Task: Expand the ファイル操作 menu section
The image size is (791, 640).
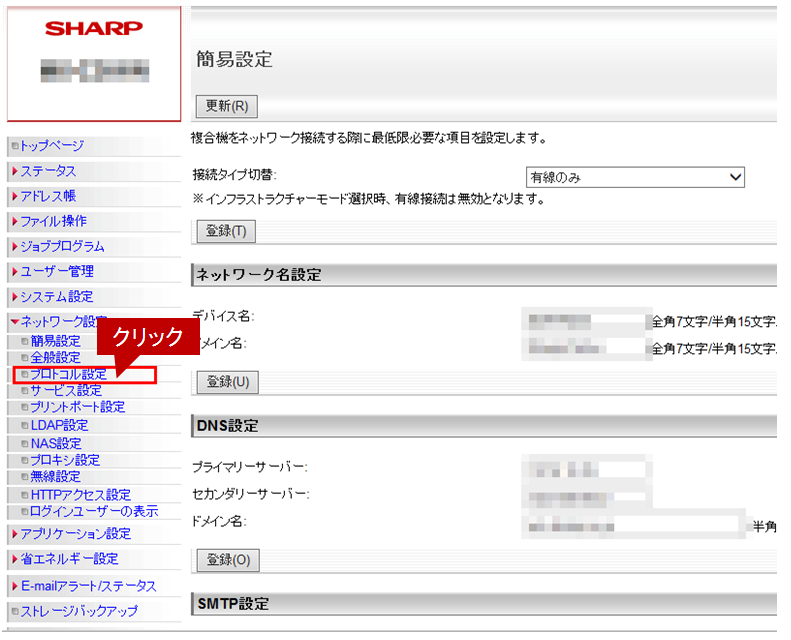Action: pyautogui.click(x=53, y=221)
